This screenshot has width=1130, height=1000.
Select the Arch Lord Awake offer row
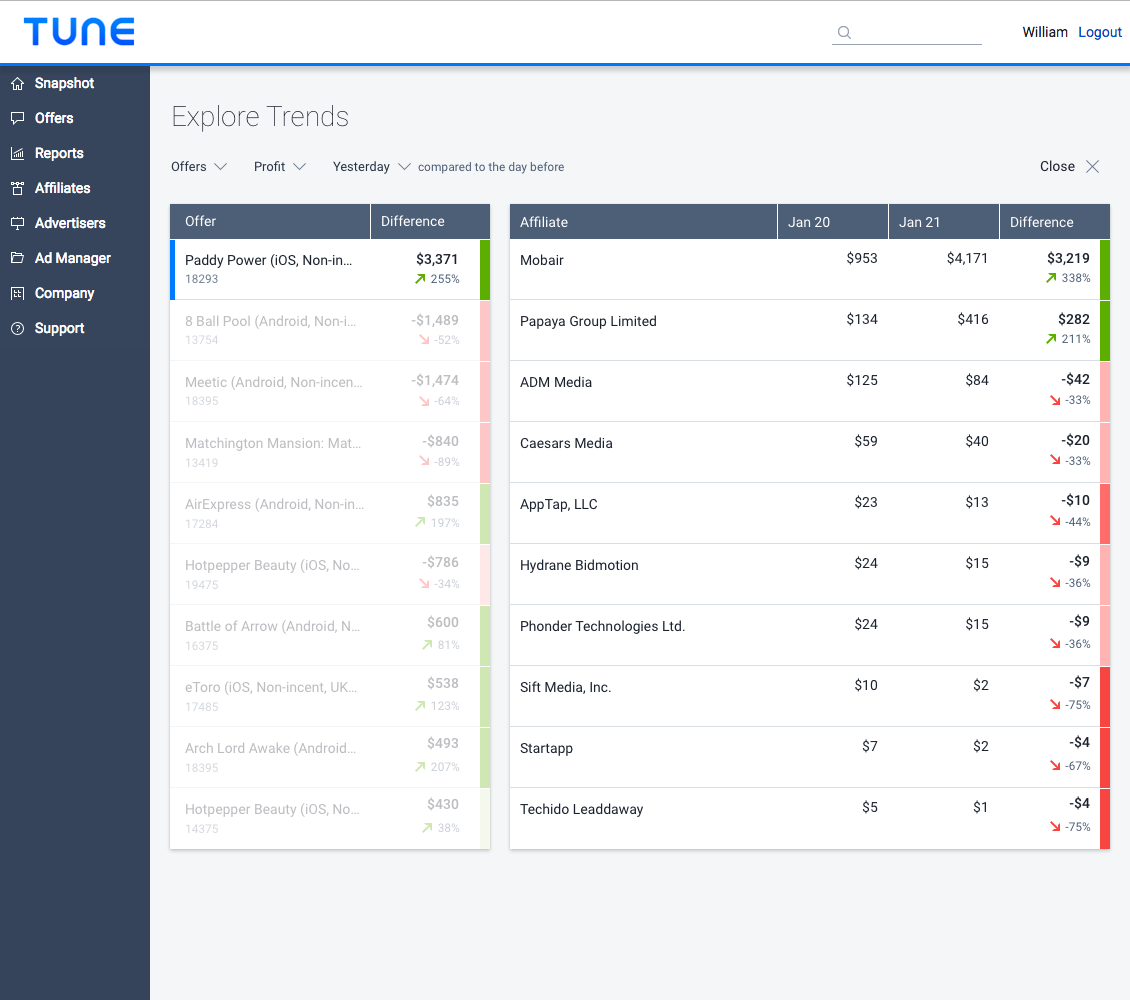click(x=330, y=757)
